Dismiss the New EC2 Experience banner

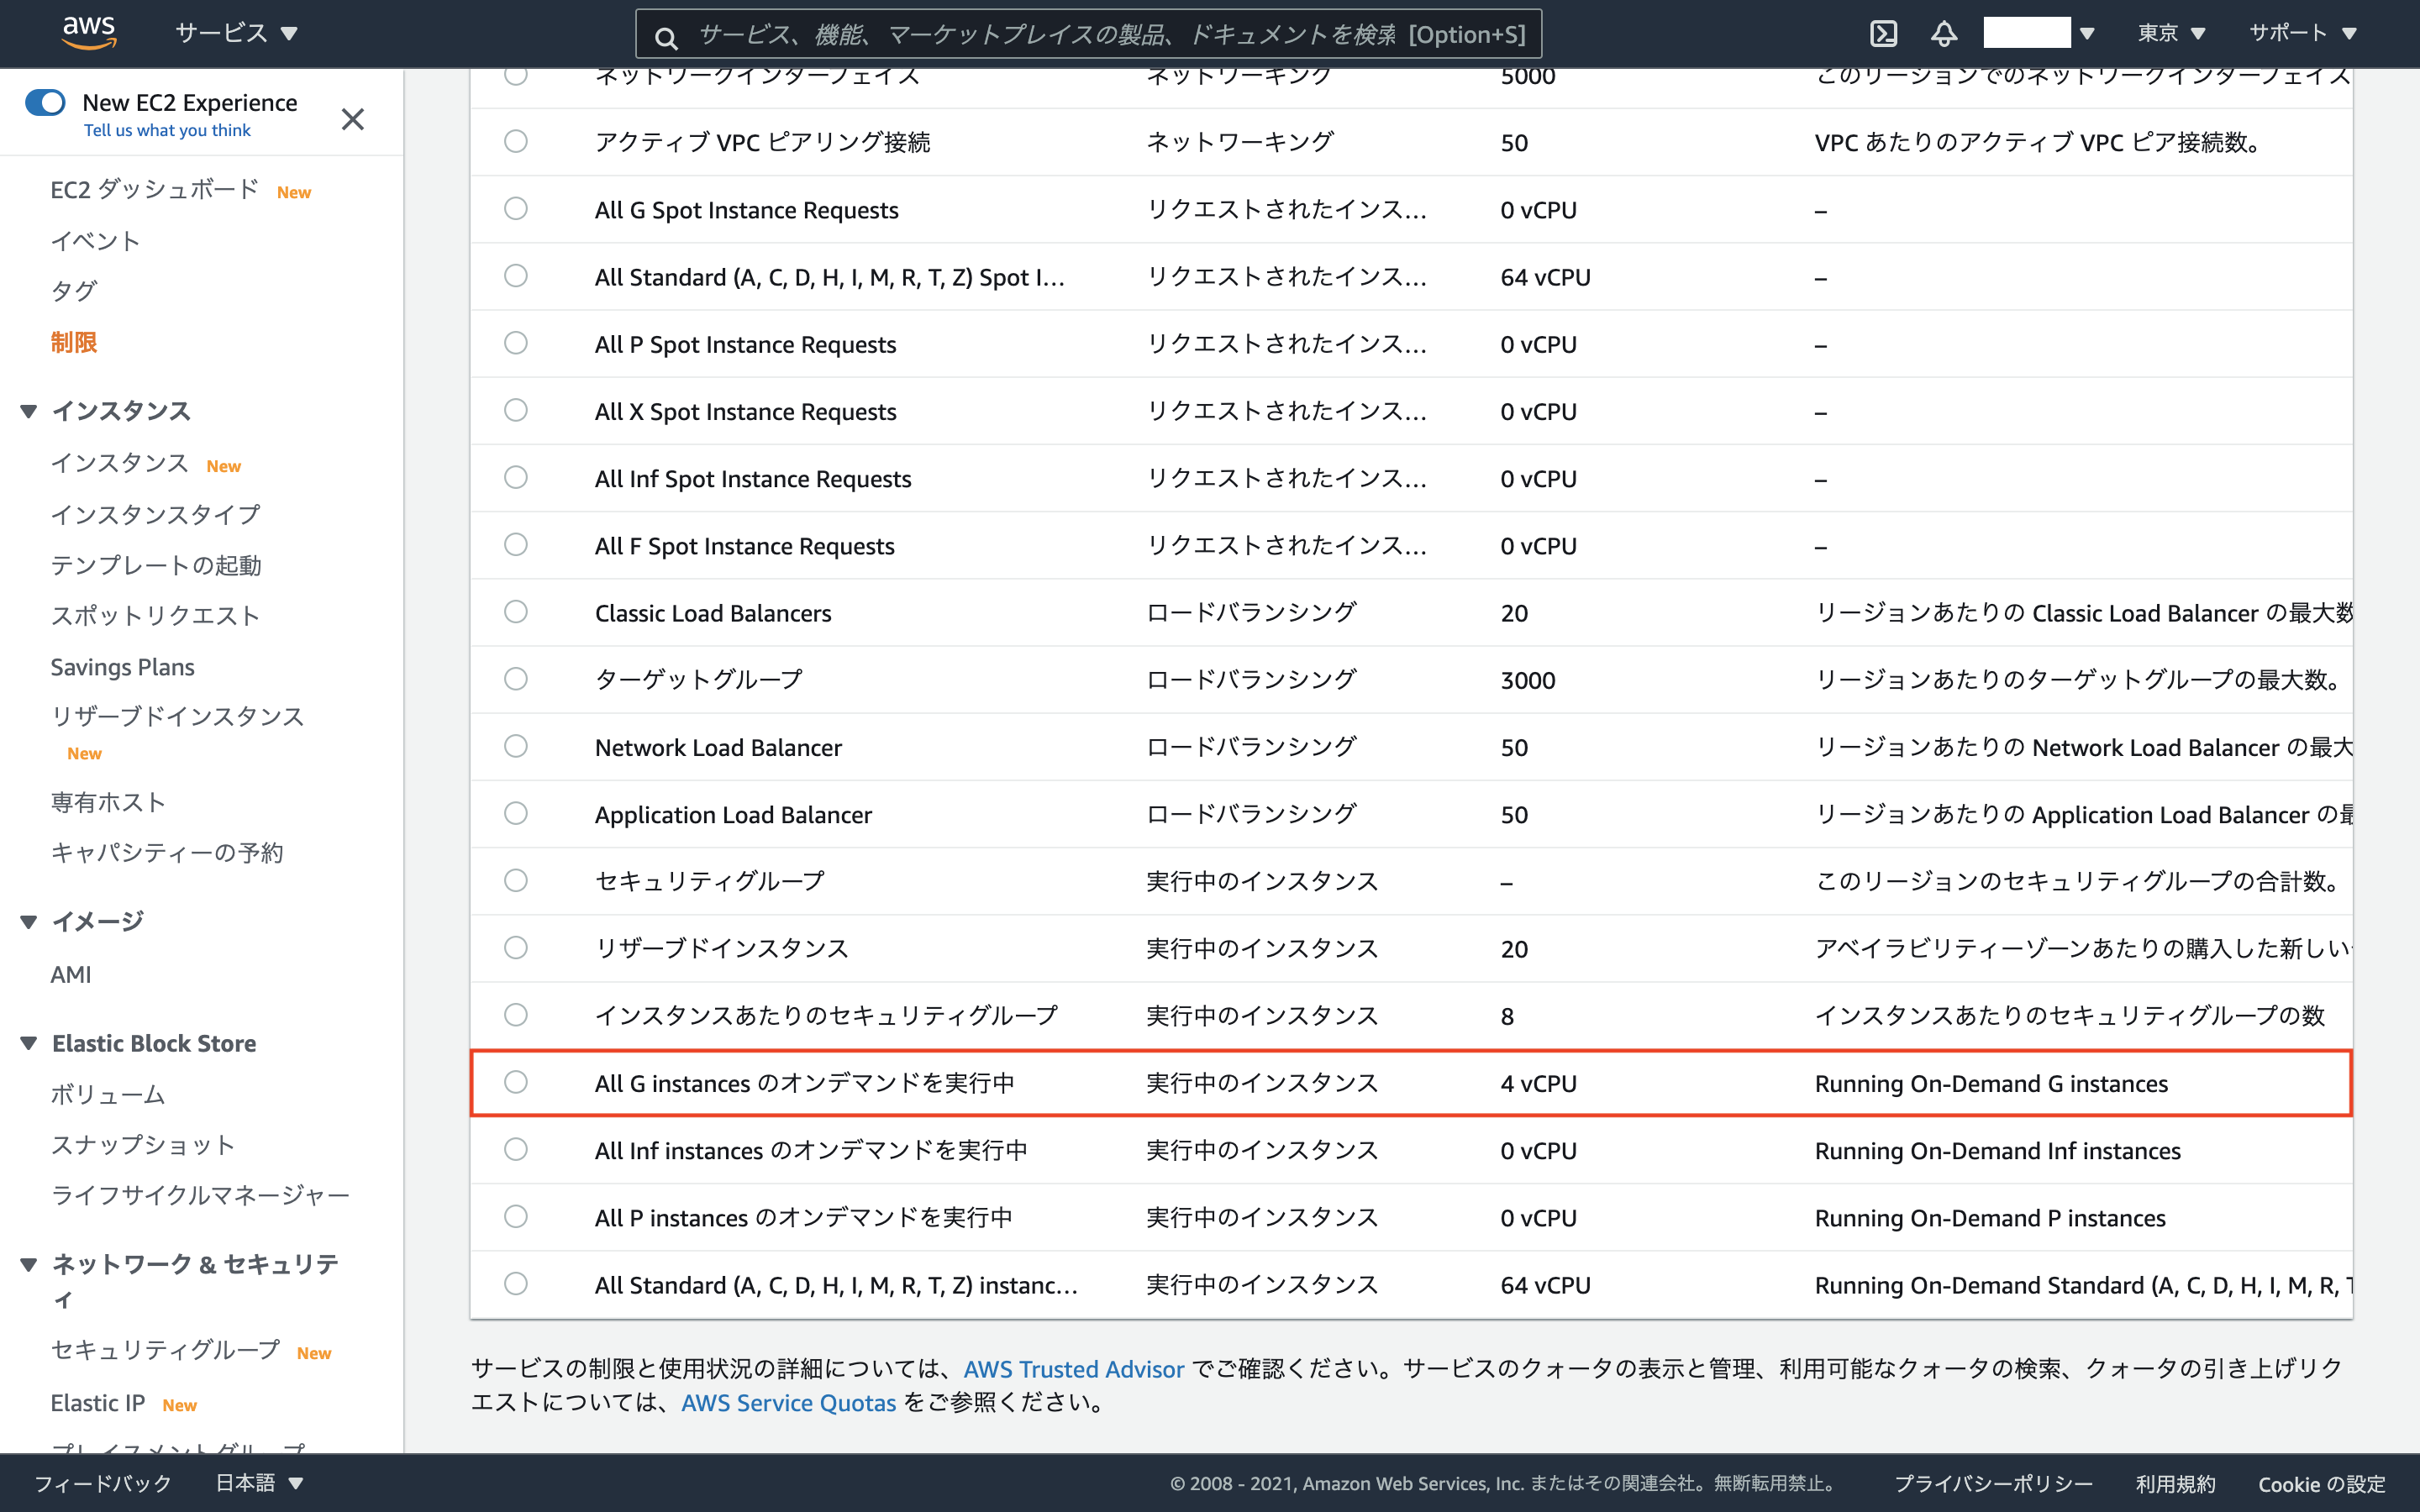(352, 119)
